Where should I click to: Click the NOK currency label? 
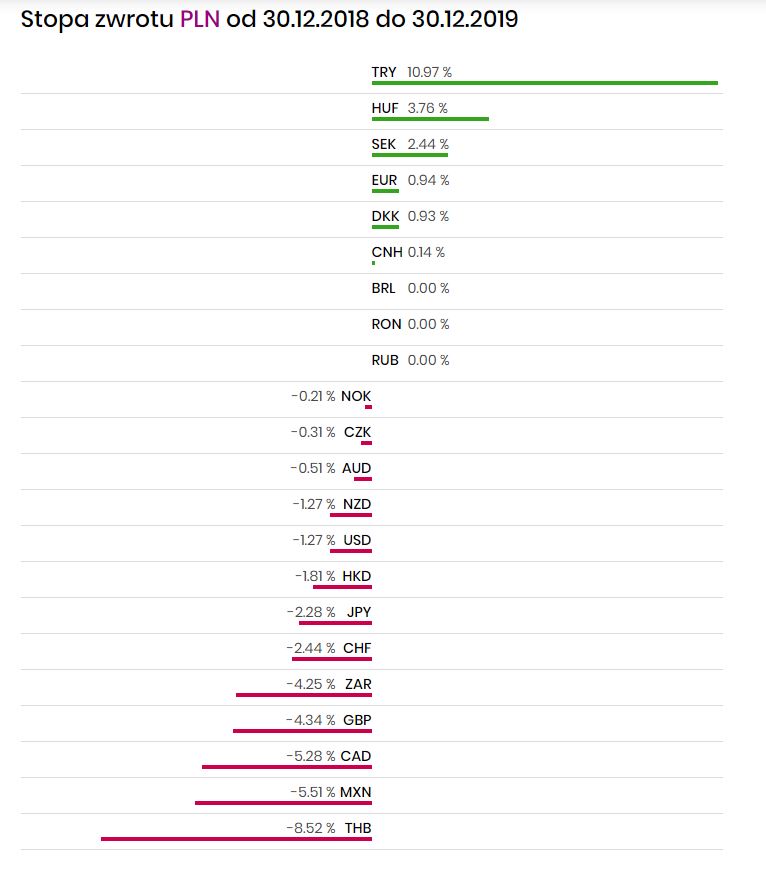[356, 396]
